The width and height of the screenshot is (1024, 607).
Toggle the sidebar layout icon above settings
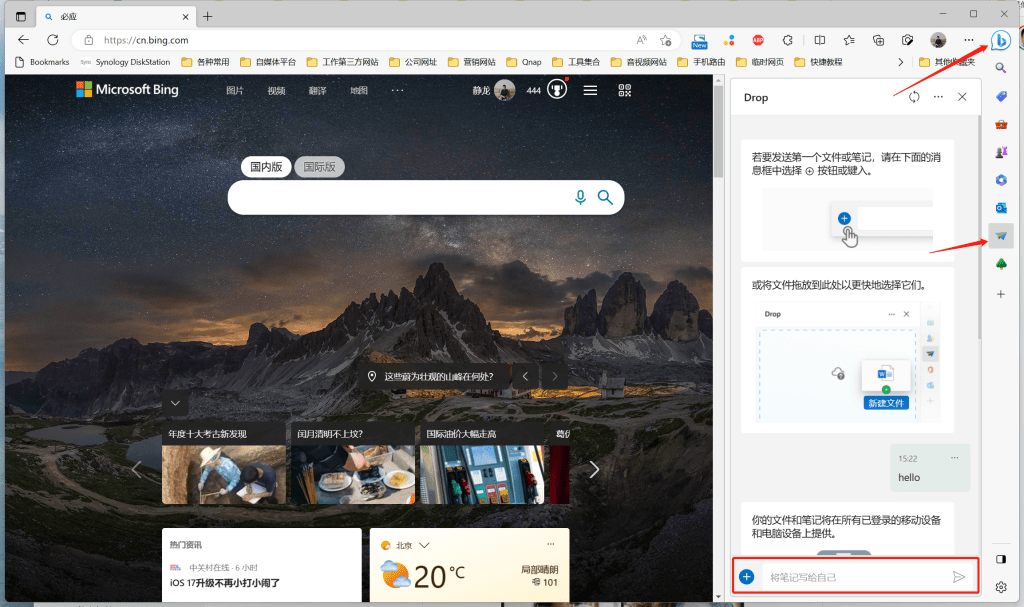coord(1000,559)
